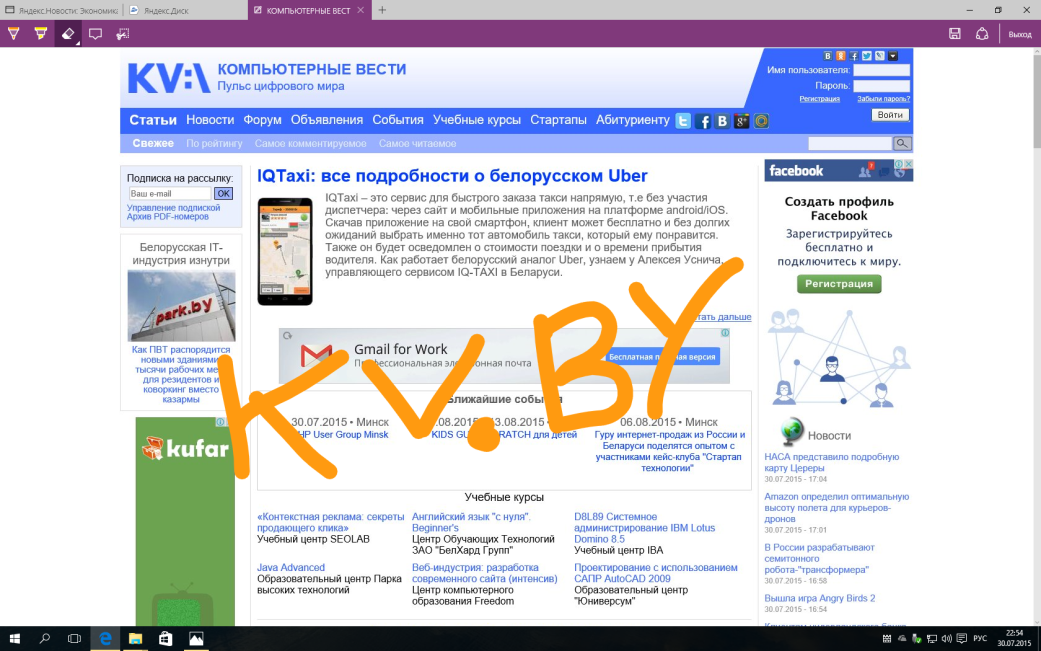
Task: Share via Twitter icon above login form
Action: tap(866, 56)
